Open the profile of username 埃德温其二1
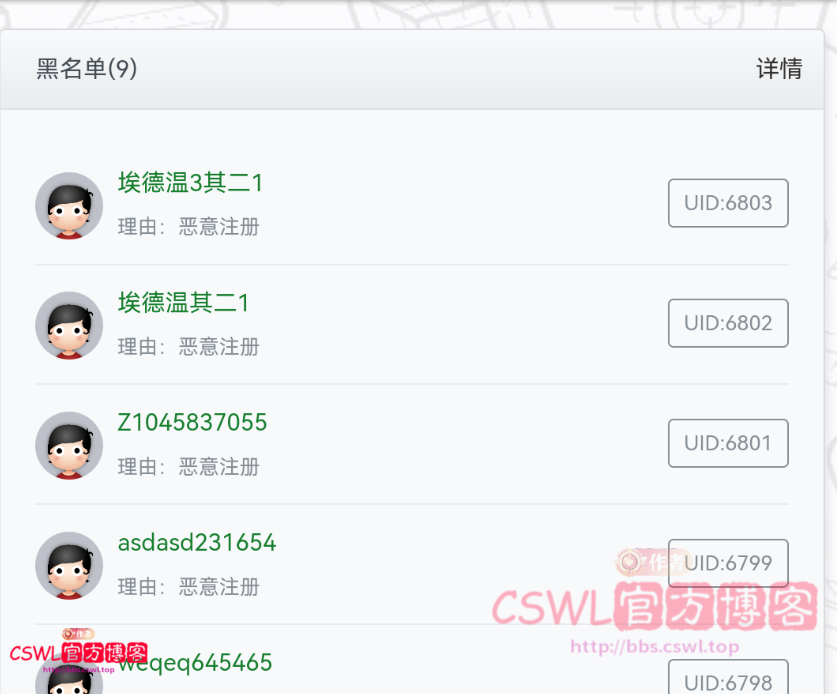This screenshot has height=694, width=837. [183, 303]
